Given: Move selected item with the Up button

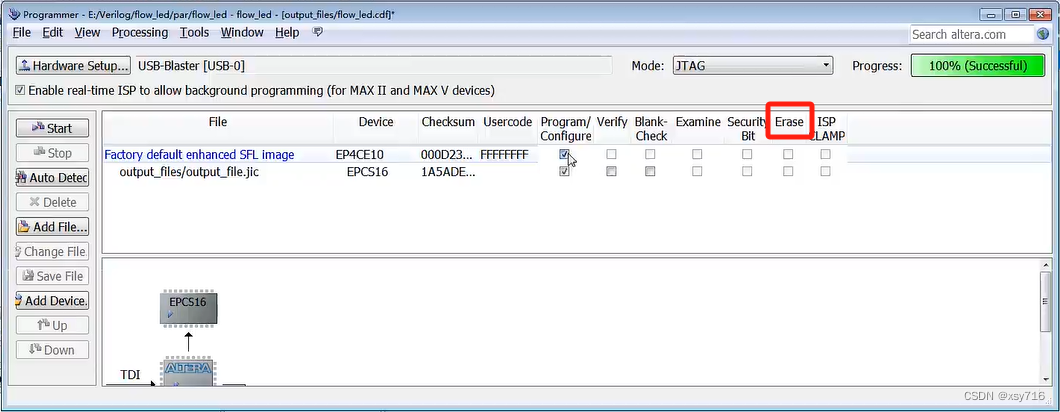Looking at the screenshot, I should point(52,325).
